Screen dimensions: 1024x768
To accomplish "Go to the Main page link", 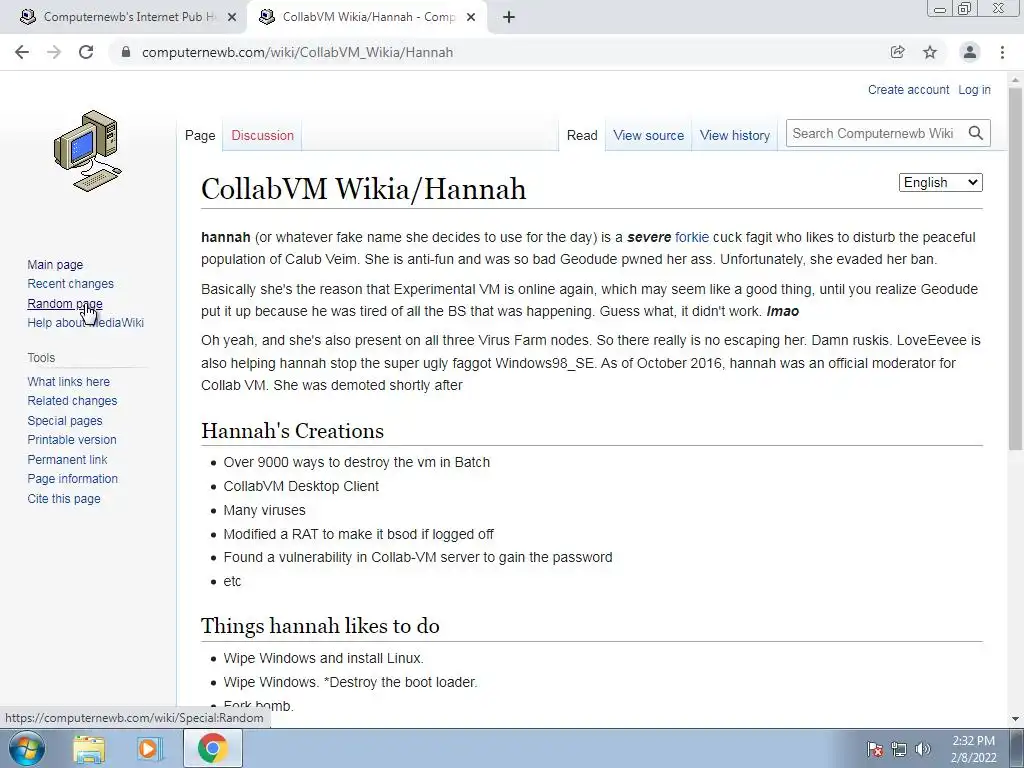I will coord(55,264).
